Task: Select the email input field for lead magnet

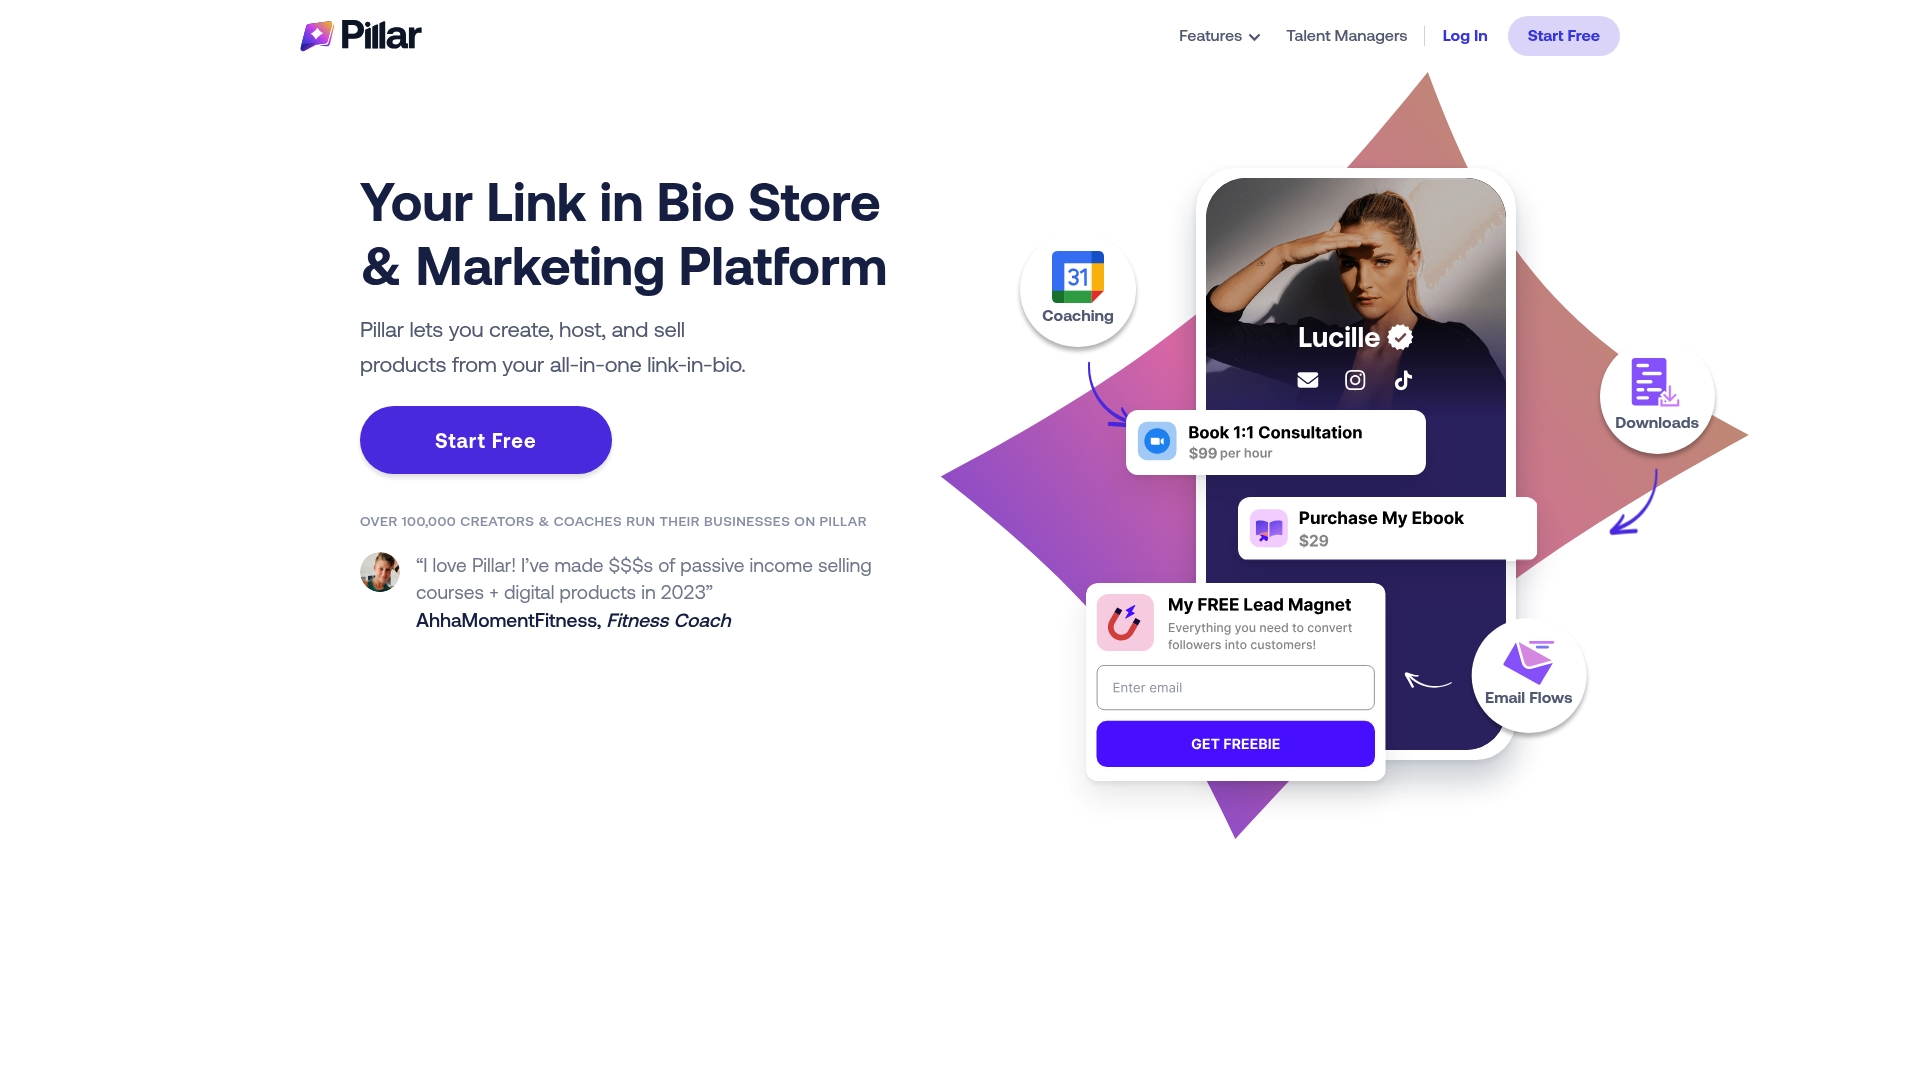Action: 1236,687
